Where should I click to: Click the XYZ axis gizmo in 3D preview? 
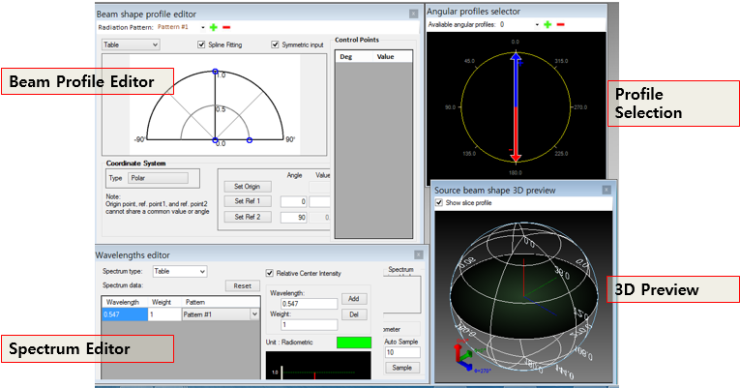tap(465, 357)
